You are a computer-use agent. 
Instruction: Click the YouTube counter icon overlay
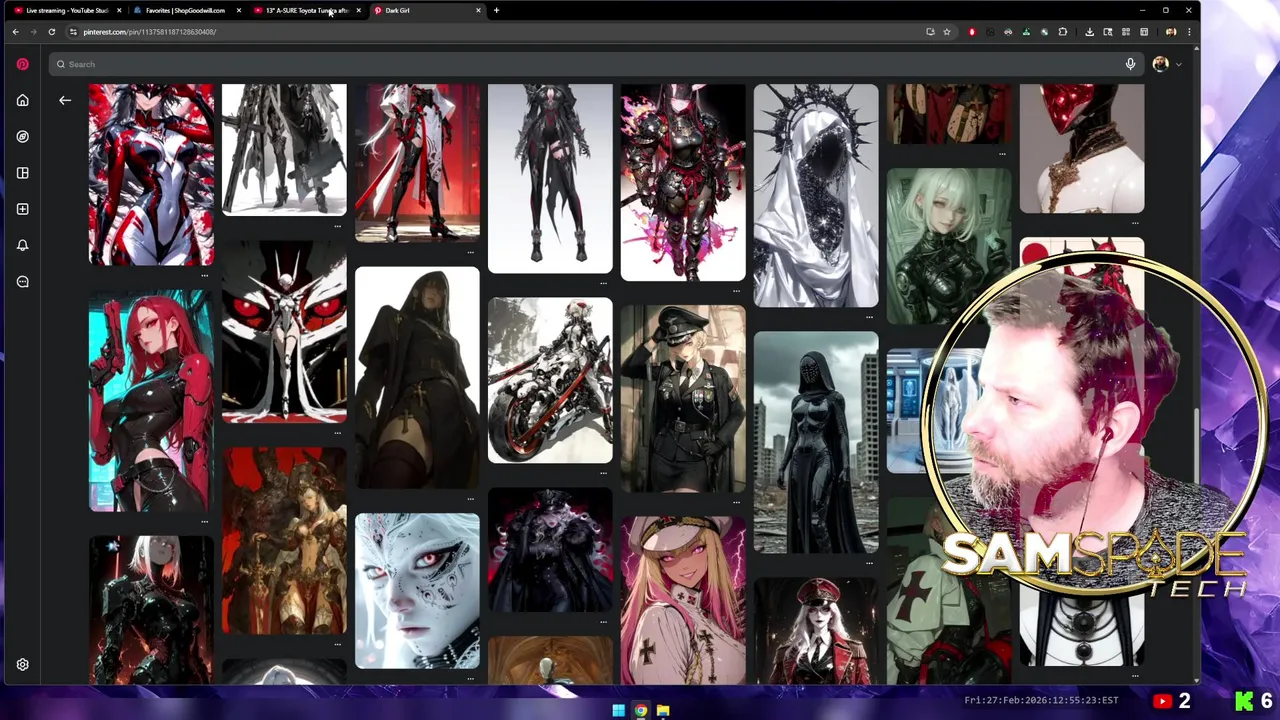coord(1162,702)
